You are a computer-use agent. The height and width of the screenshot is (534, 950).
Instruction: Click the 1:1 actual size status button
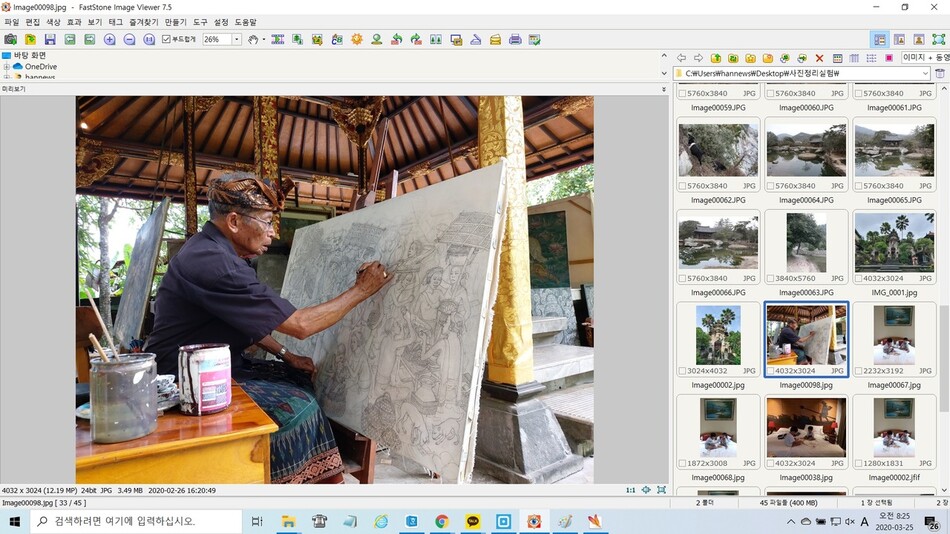[630, 490]
